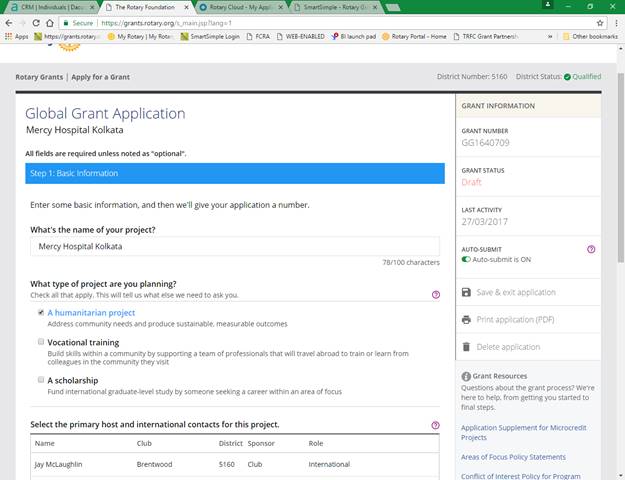Close the CRM Individuals tab
Image resolution: width=625 pixels, height=480 pixels.
tap(92, 7)
